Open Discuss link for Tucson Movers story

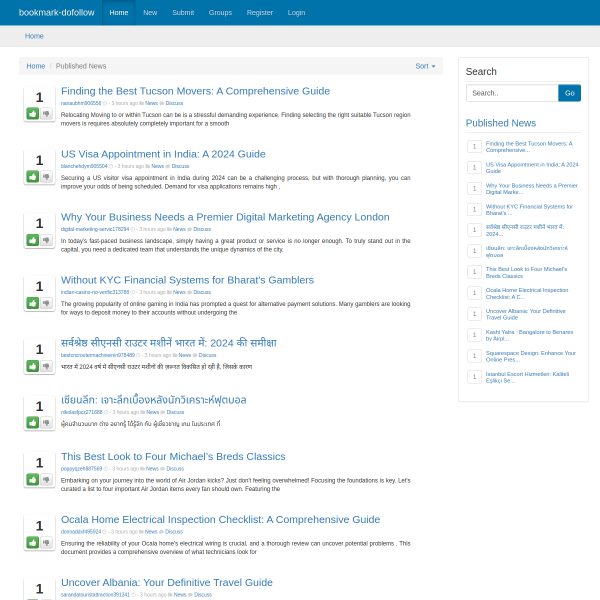click(174, 103)
